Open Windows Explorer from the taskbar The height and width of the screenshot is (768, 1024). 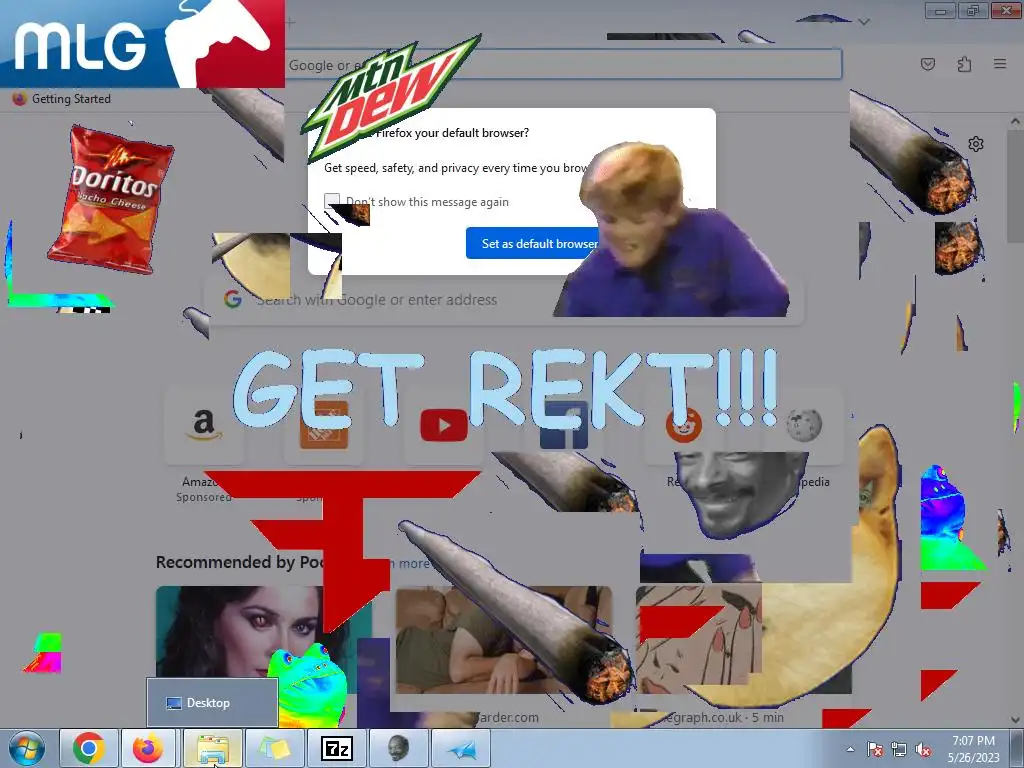212,748
